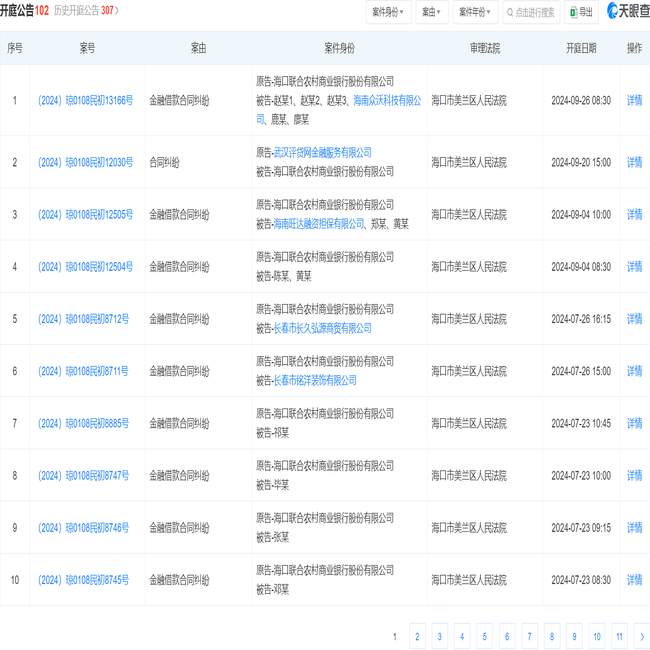Screen dimensions: 650x650
Task: Click the 案号 column header
Action: point(87,48)
